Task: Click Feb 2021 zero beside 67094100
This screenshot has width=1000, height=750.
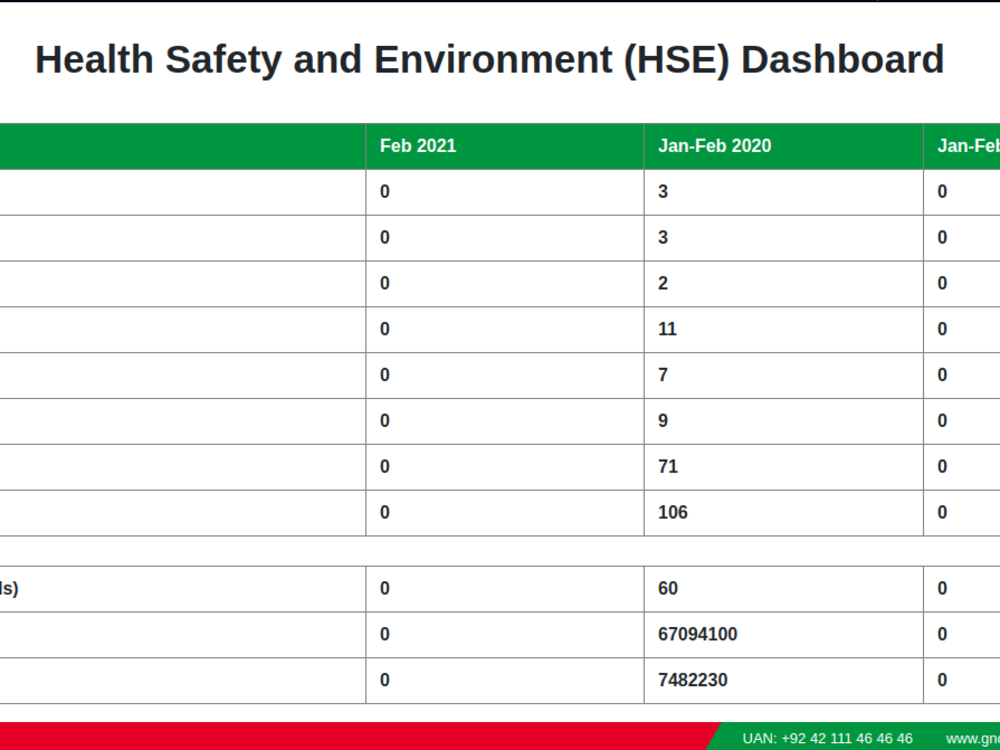Action: (x=385, y=635)
